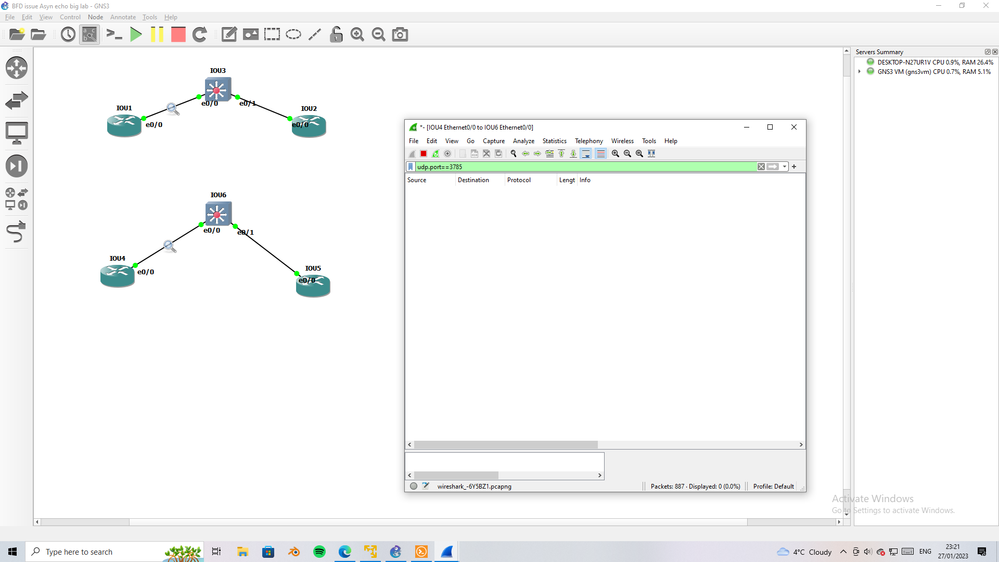The image size is (999, 562).
Task: Open Wireshark Capture menu
Action: [493, 141]
